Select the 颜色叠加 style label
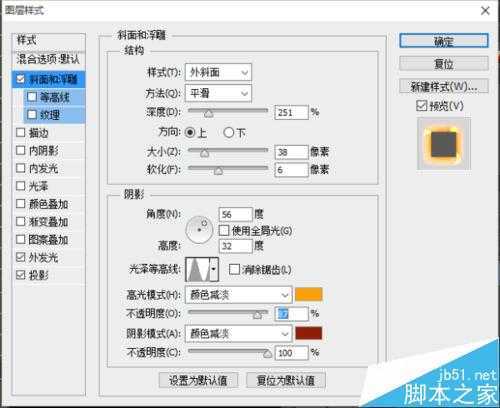This screenshot has width=500, height=408. coord(49,204)
